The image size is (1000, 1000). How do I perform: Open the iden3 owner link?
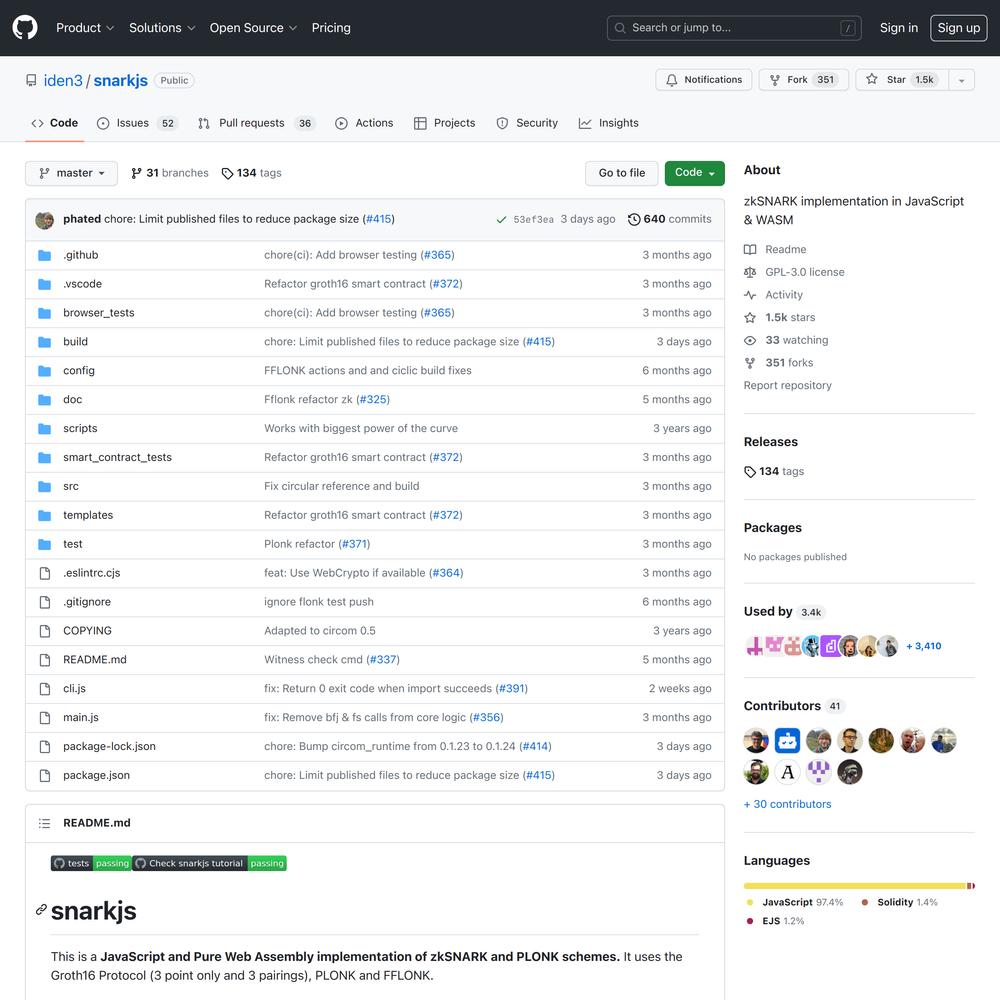click(x=63, y=80)
